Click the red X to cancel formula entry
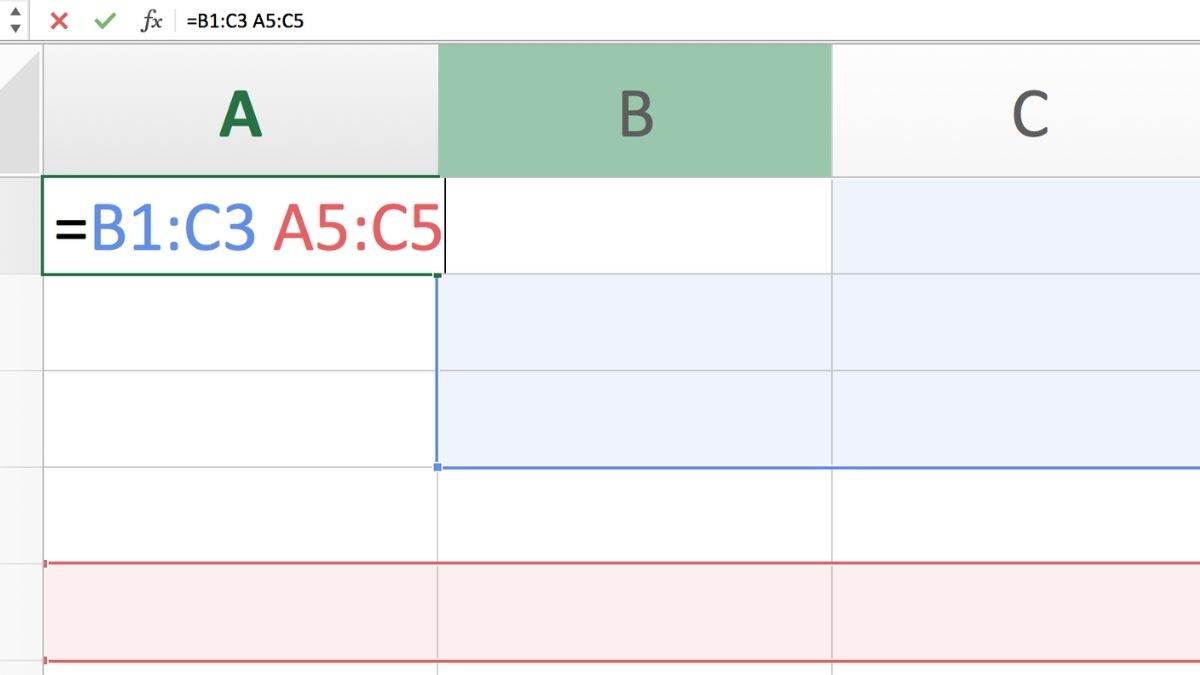 58,20
